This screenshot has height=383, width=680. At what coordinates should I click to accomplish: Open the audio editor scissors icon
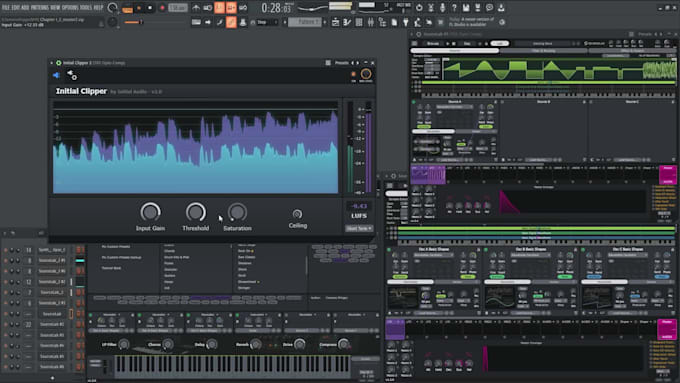click(x=431, y=8)
